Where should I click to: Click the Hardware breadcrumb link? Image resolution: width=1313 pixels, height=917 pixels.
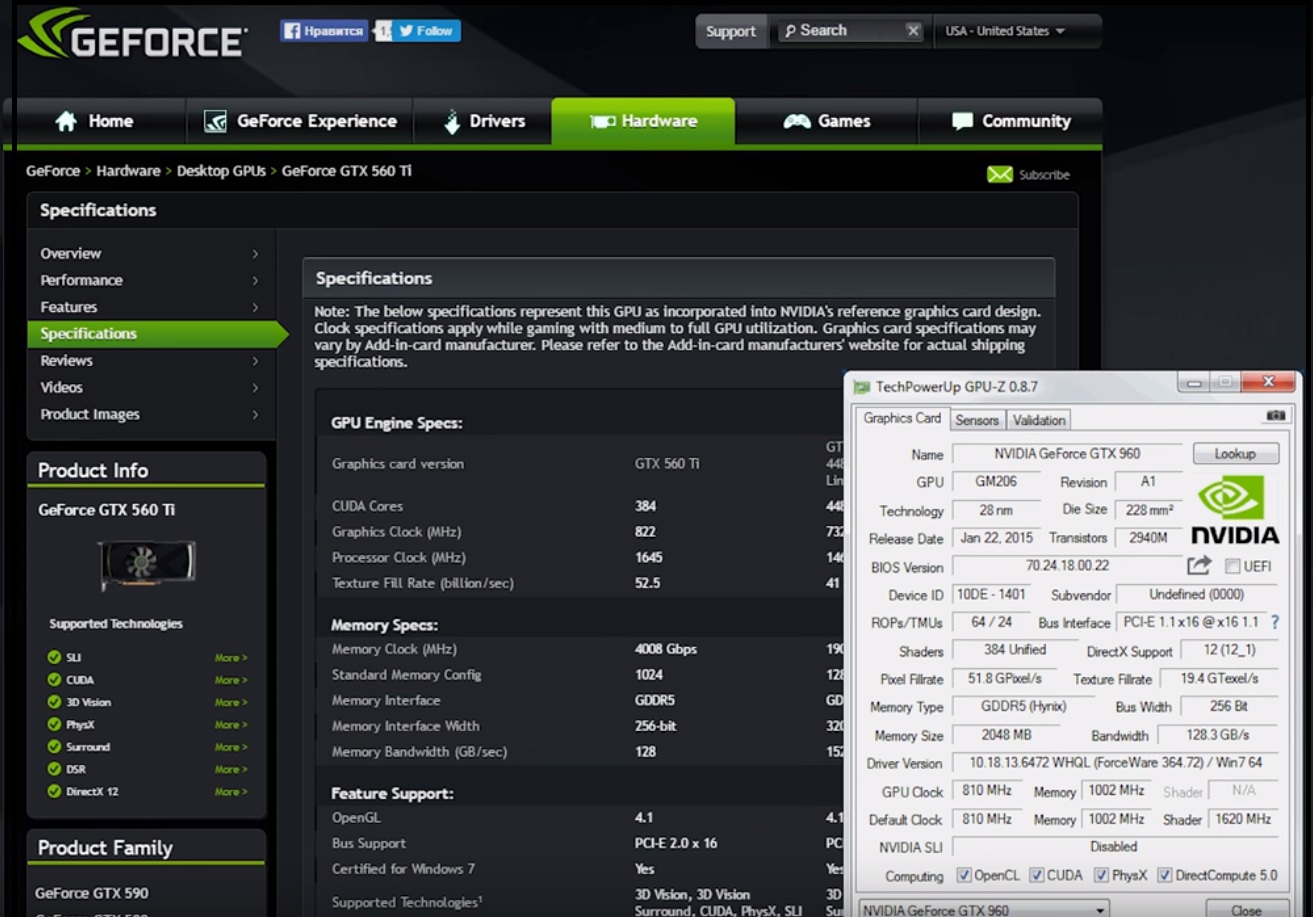(x=128, y=171)
